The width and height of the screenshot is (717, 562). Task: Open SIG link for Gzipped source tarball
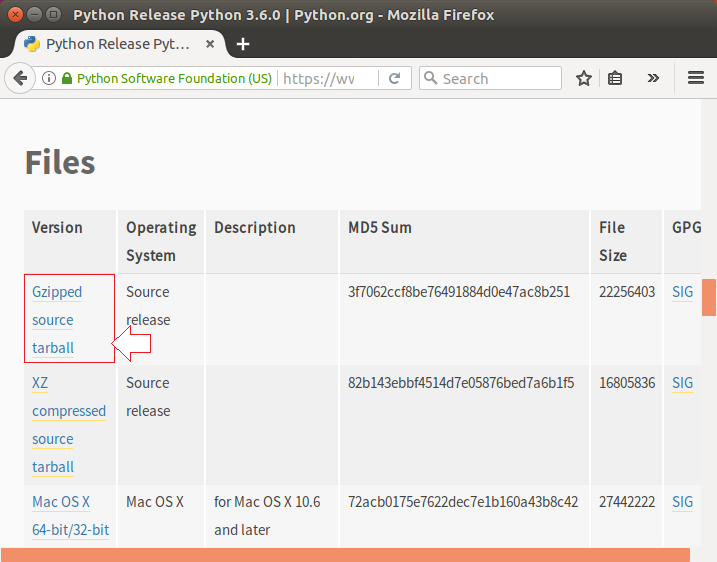[682, 292]
